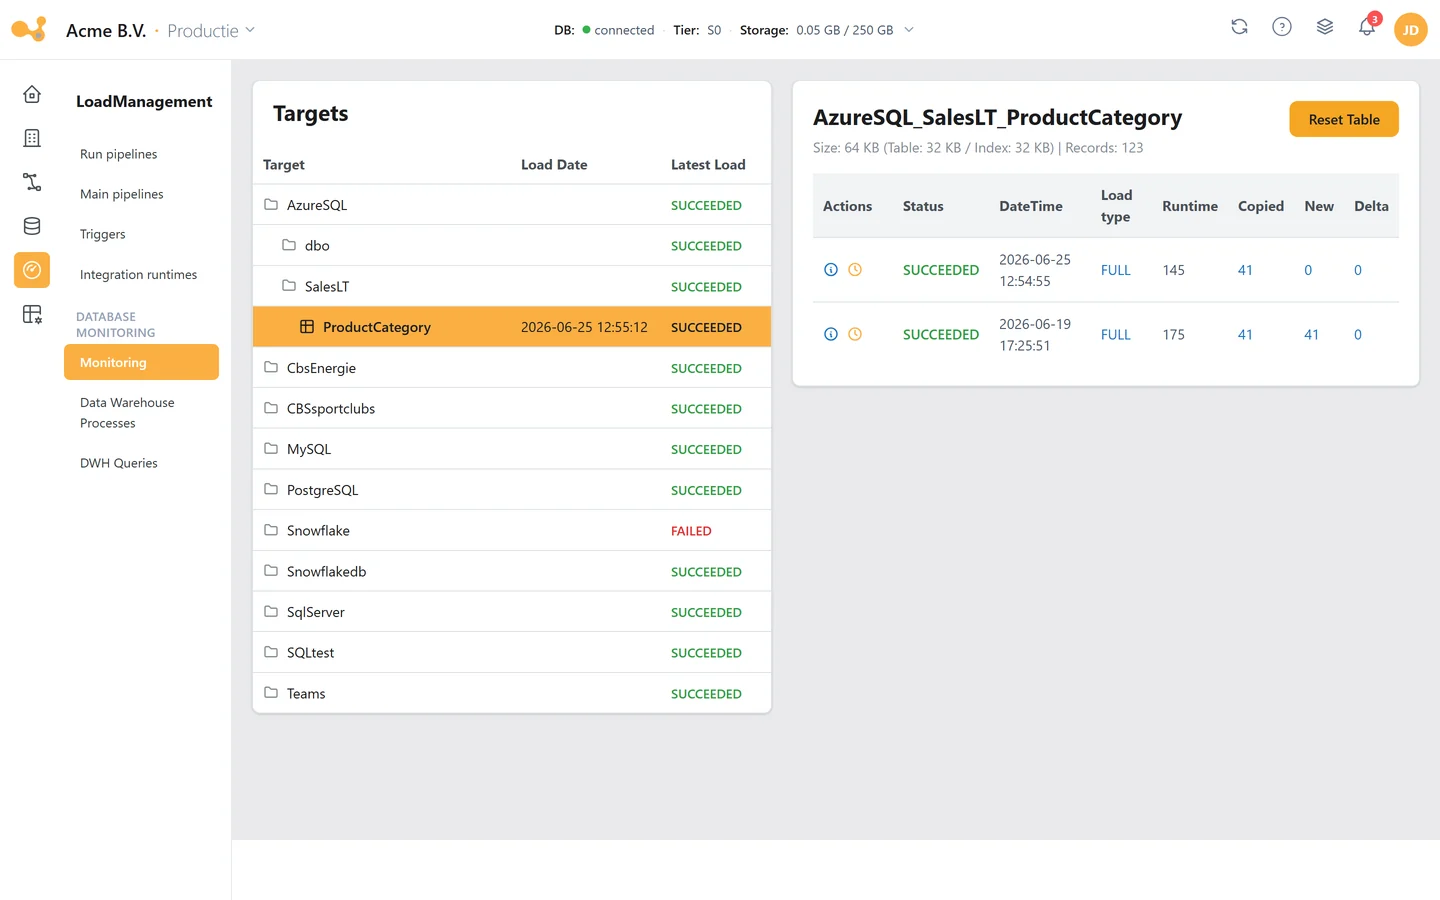Select the highlighted gauge monitoring sidebar icon
Image resolution: width=1440 pixels, height=900 pixels.
[x=32, y=270]
